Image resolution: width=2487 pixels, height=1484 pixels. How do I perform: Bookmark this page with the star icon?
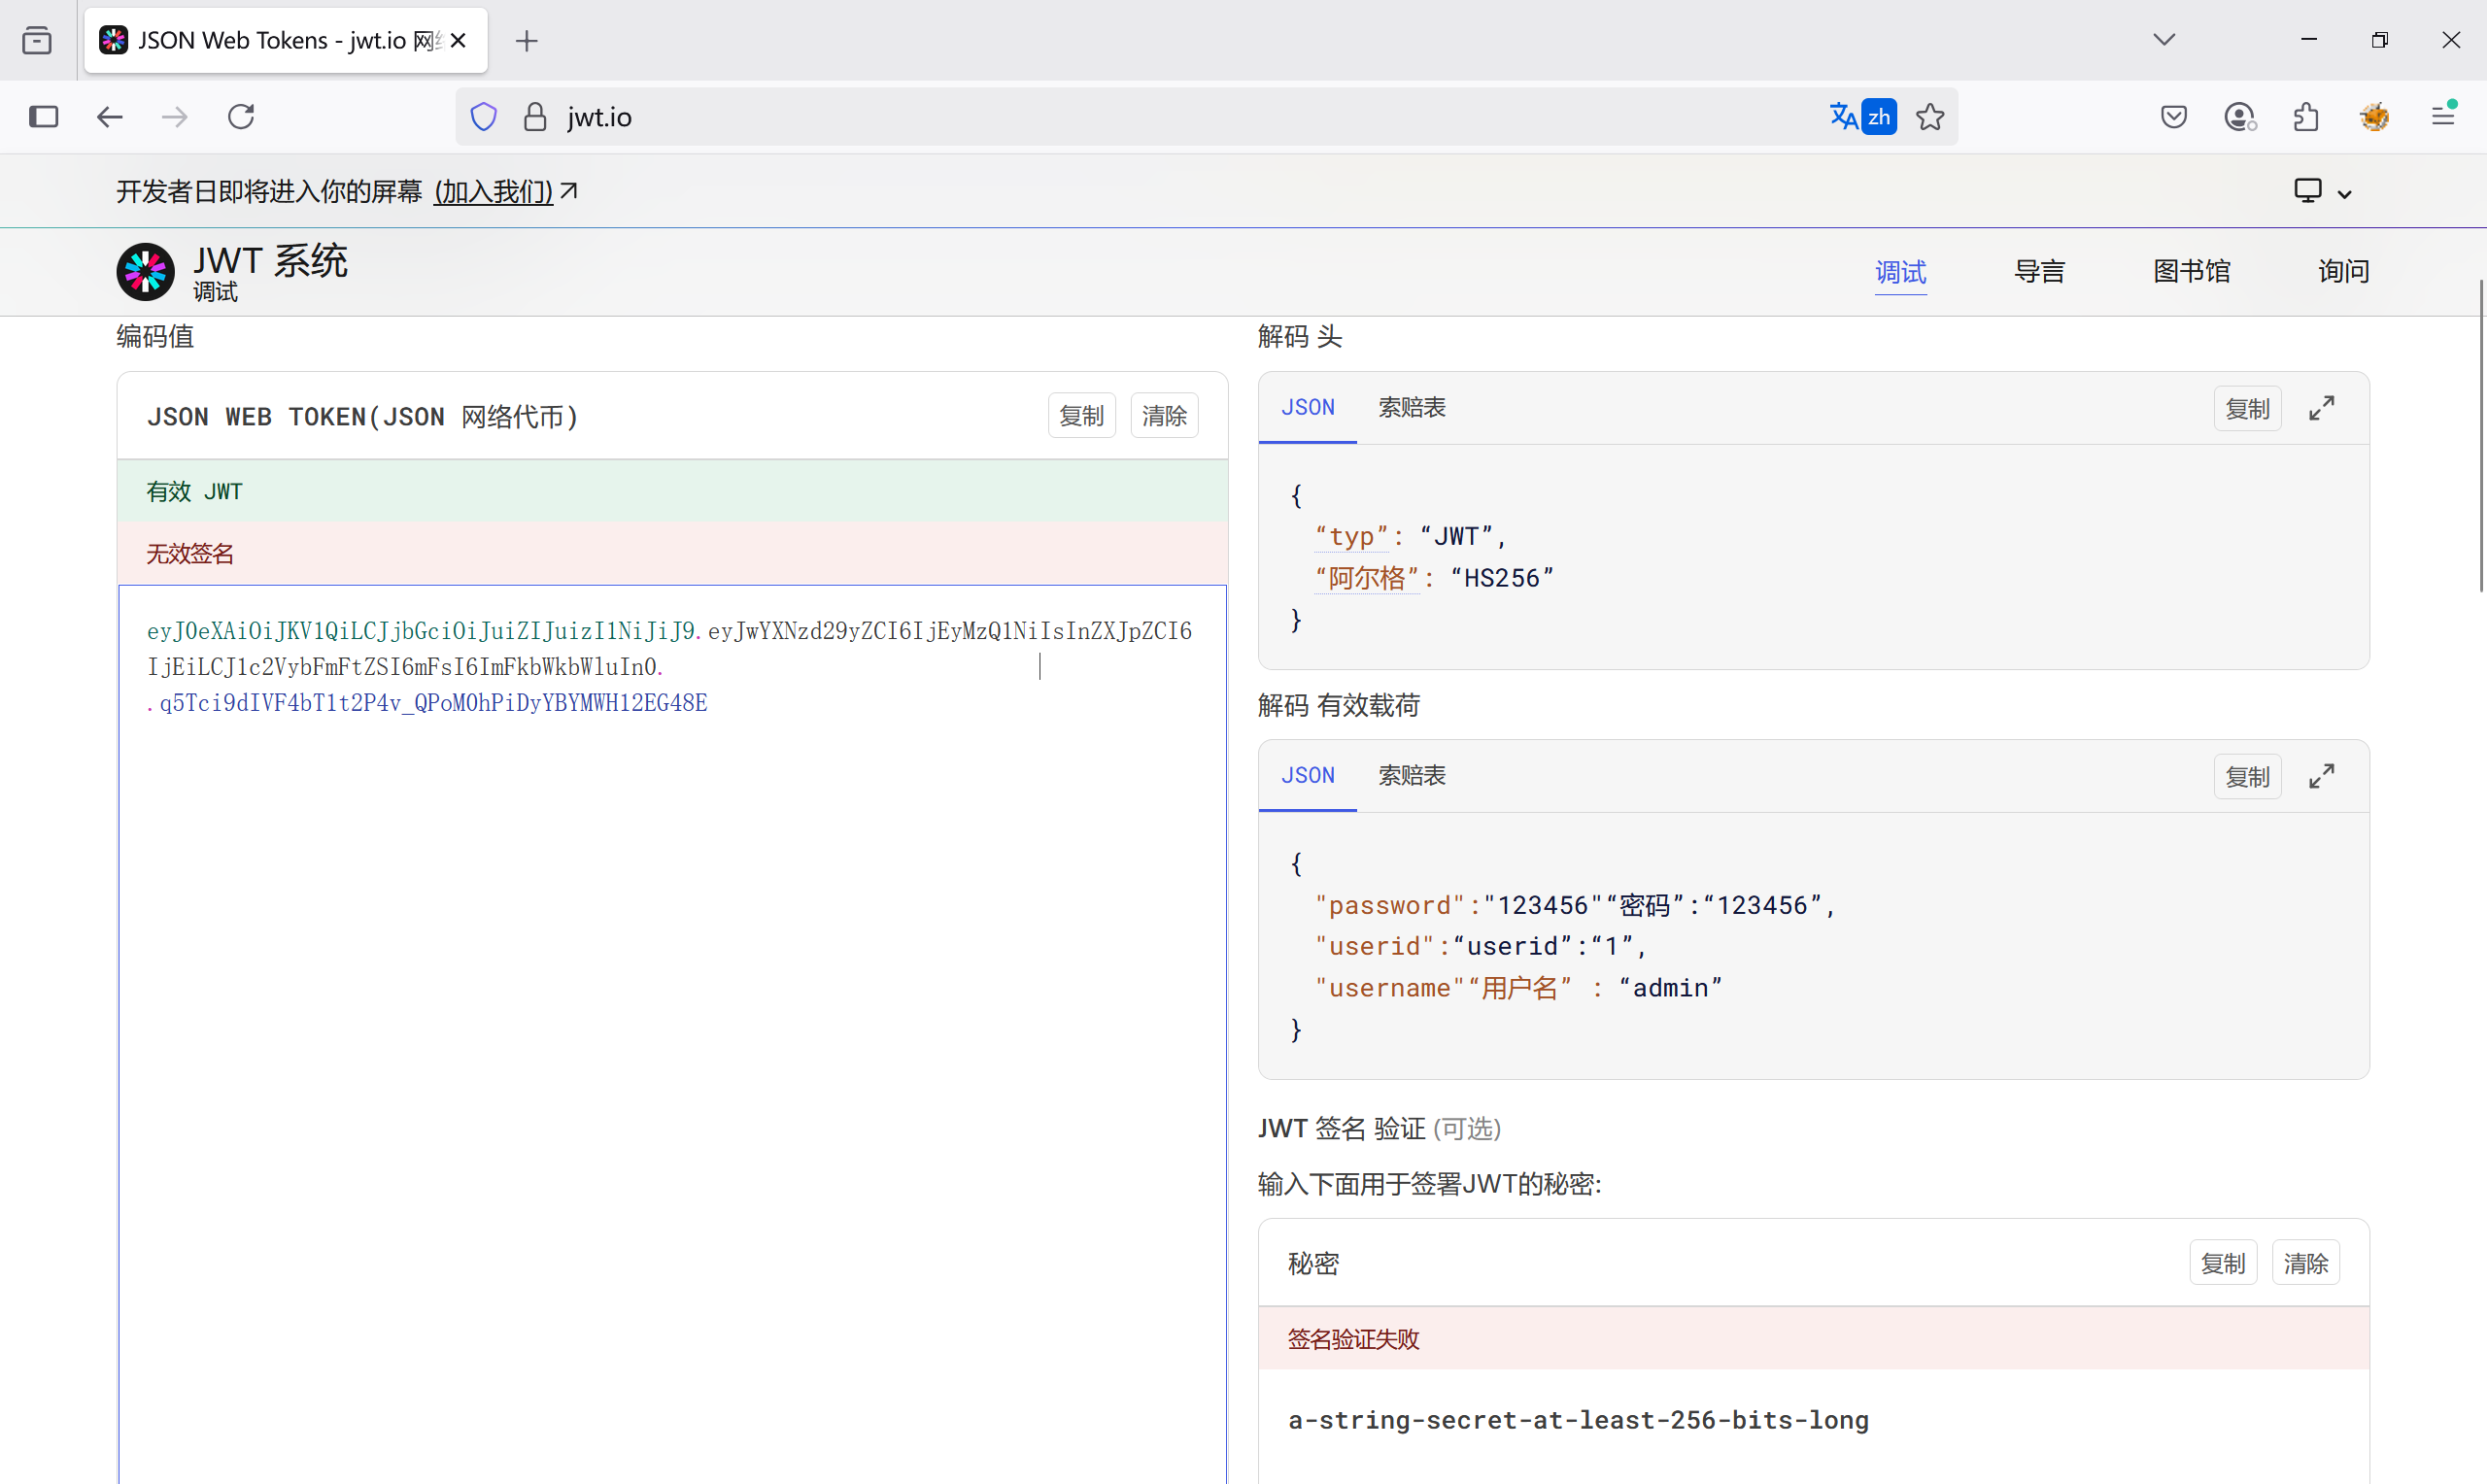(x=1930, y=117)
